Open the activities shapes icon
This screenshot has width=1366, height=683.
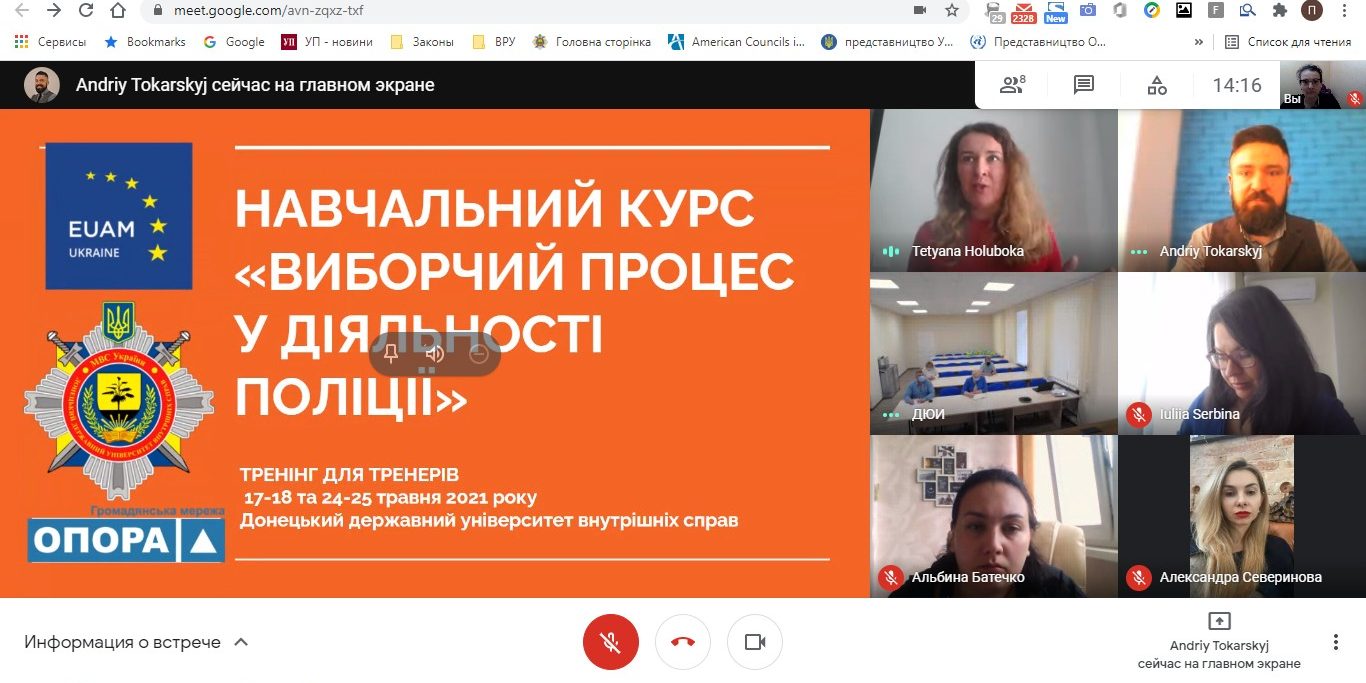[x=1157, y=85]
